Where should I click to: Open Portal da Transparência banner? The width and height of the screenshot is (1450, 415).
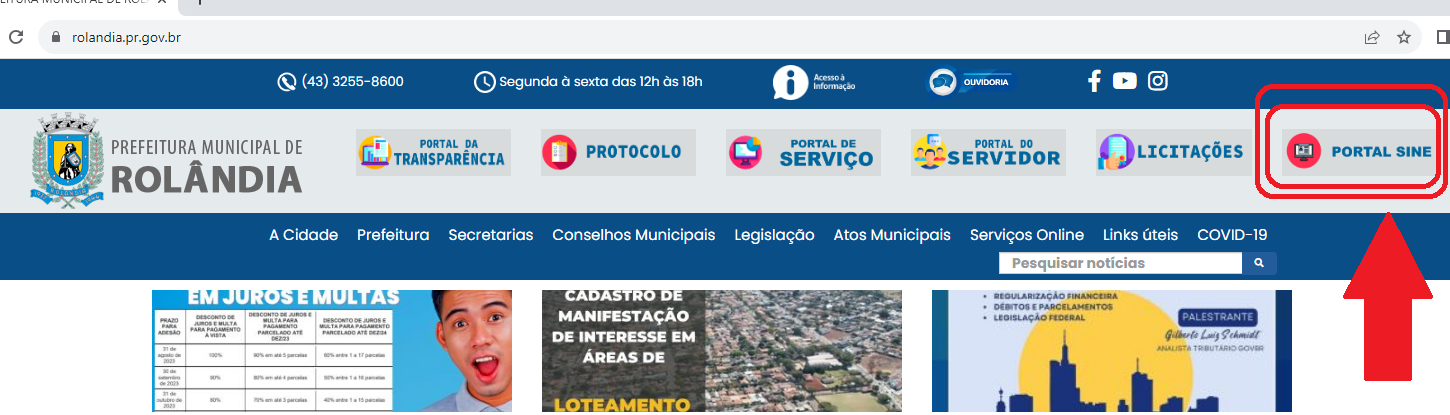coord(433,152)
